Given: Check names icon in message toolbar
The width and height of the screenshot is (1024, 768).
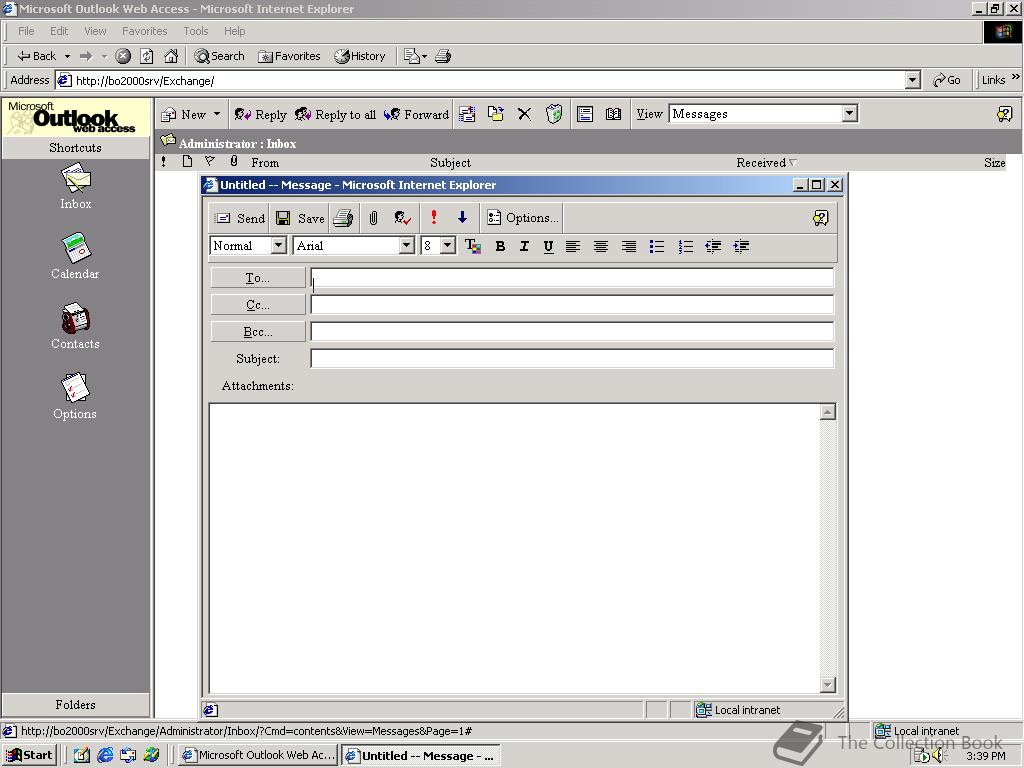Looking at the screenshot, I should (x=402, y=218).
